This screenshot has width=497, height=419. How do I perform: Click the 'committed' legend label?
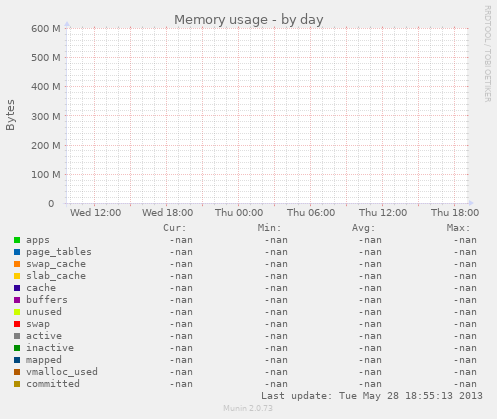pos(53,384)
